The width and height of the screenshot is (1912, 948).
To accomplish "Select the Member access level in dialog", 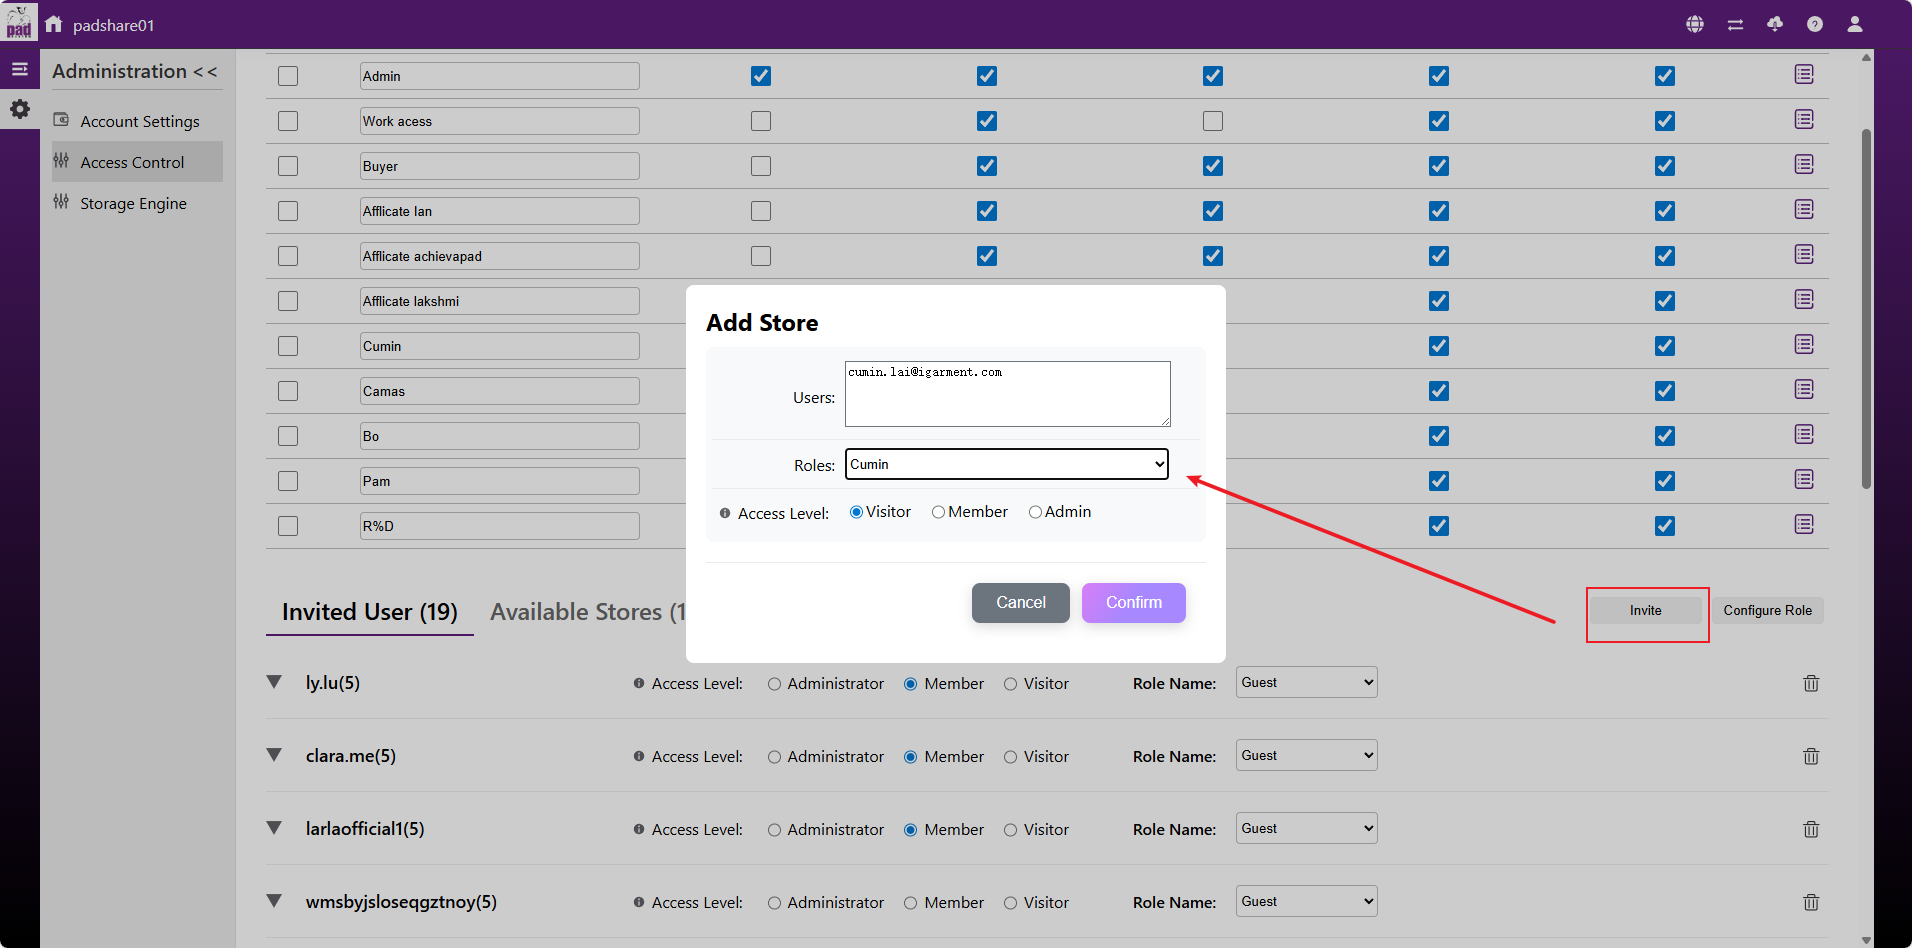I will (938, 512).
